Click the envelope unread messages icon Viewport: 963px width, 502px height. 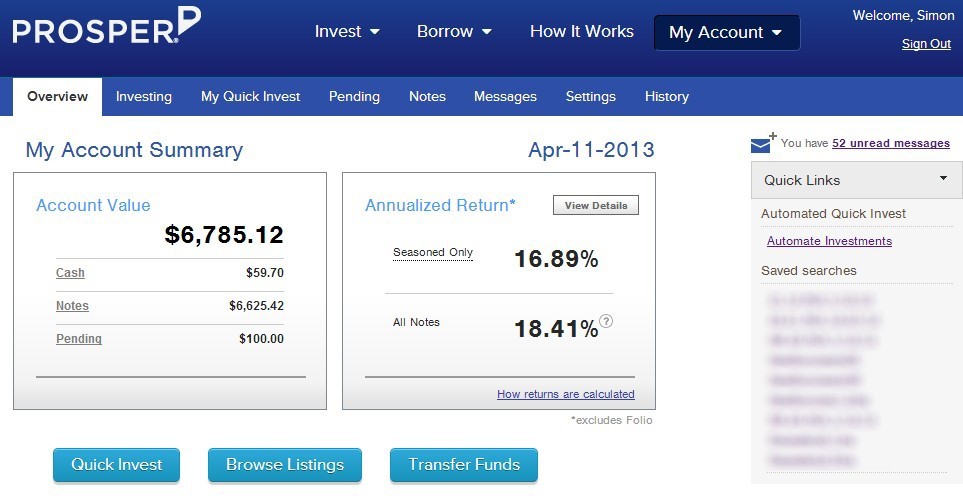click(763, 143)
